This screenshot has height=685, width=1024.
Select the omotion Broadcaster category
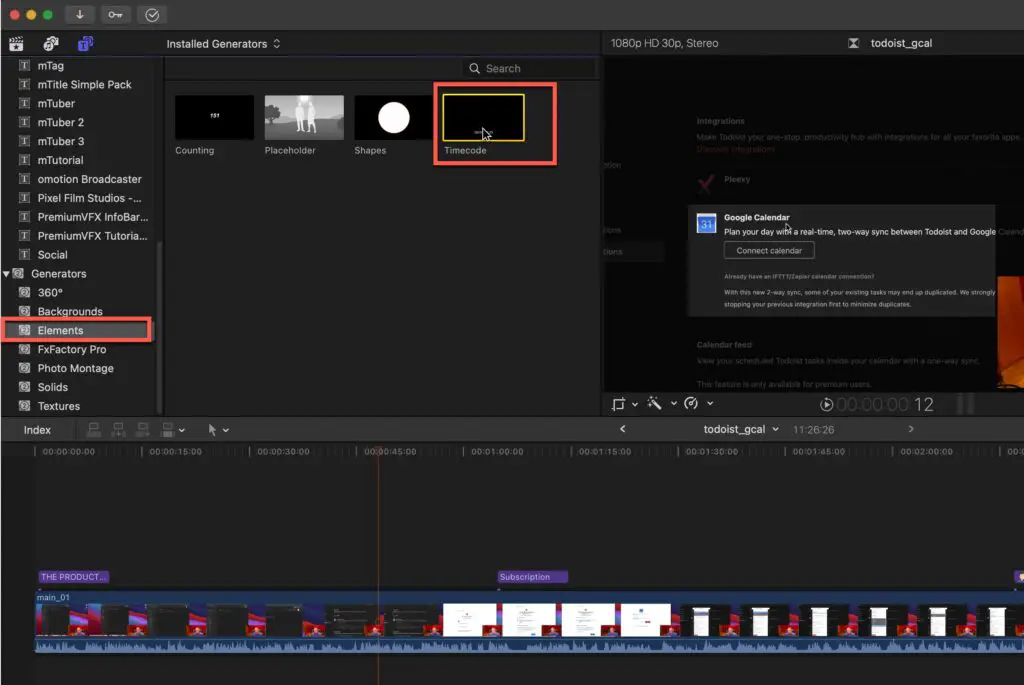click(89, 179)
